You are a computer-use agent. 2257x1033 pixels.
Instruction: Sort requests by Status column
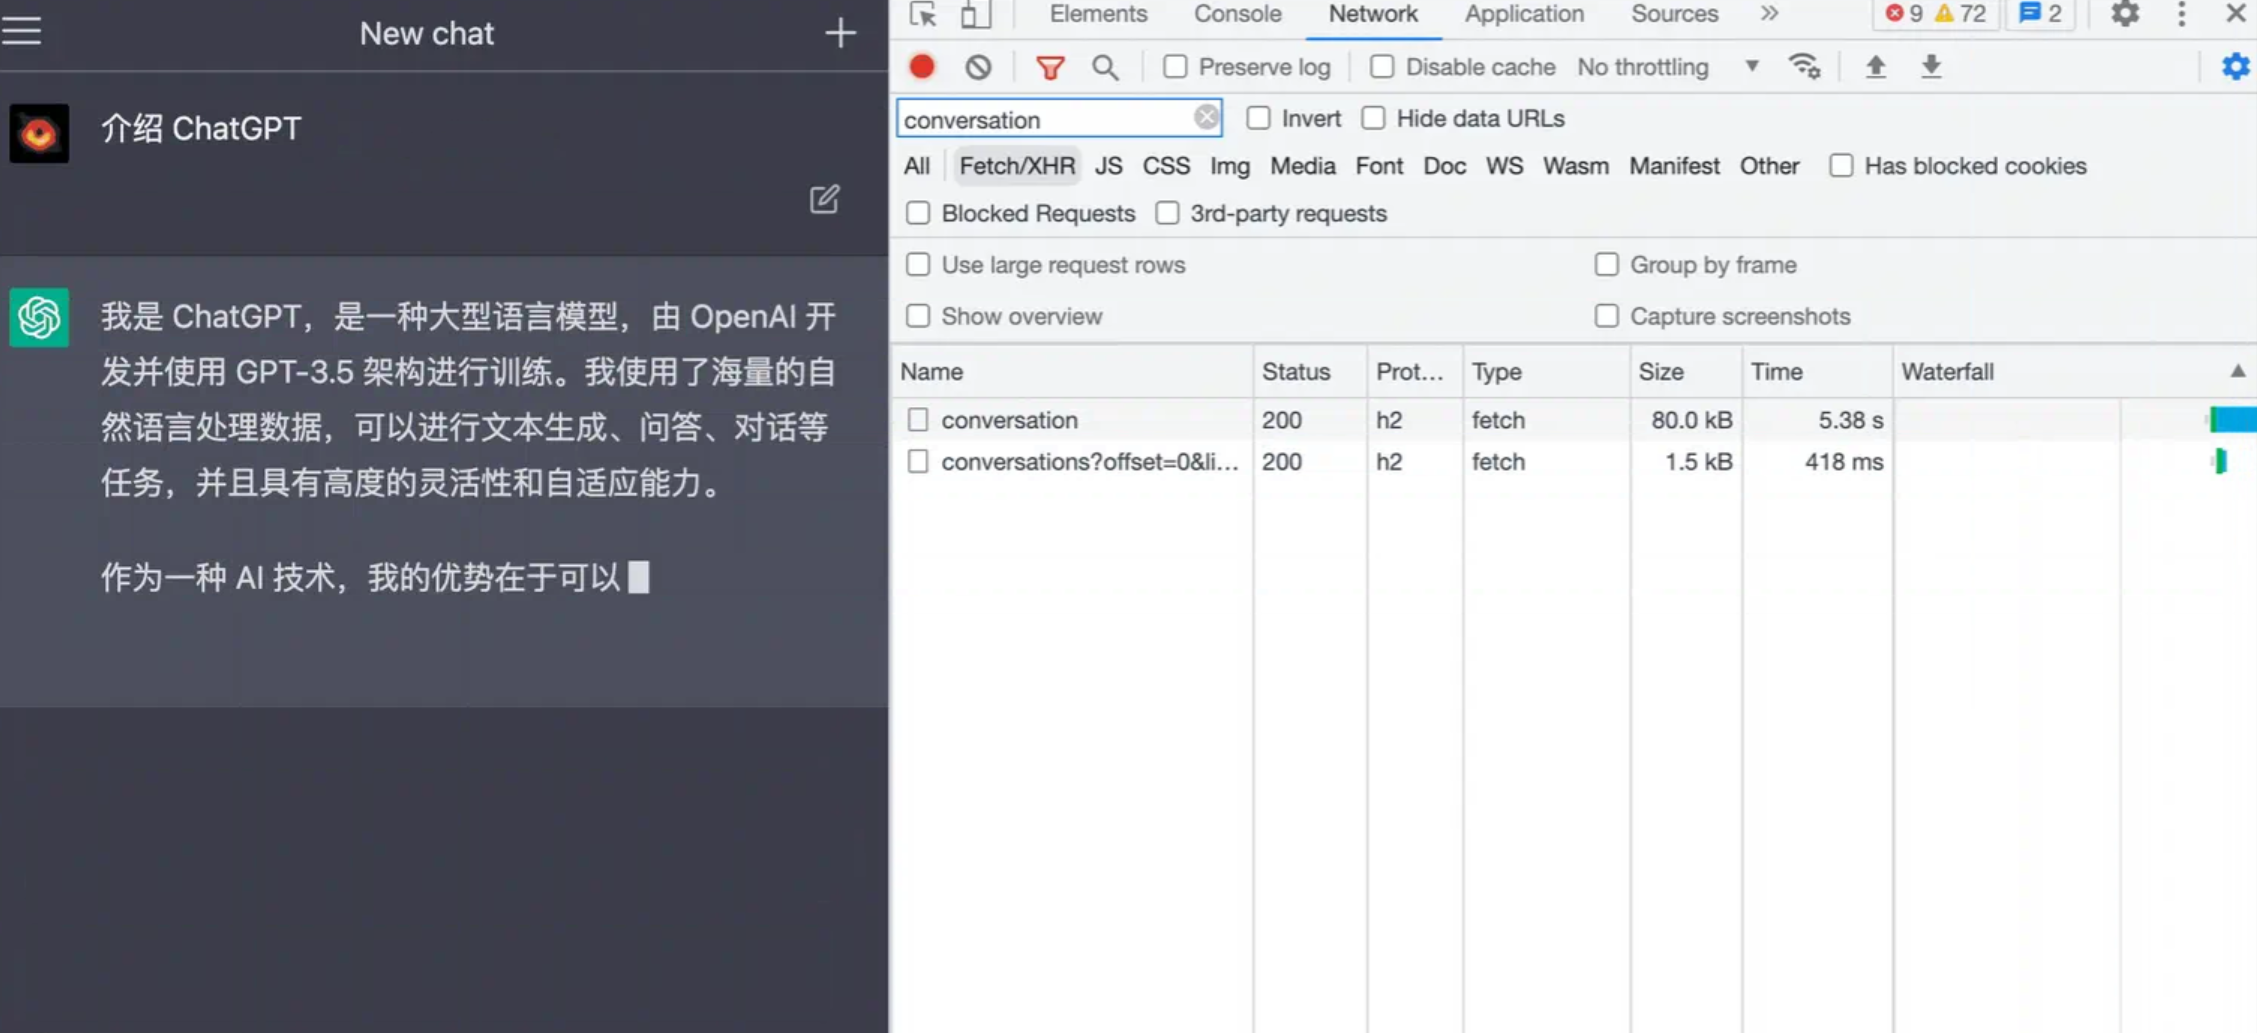click(1310, 371)
